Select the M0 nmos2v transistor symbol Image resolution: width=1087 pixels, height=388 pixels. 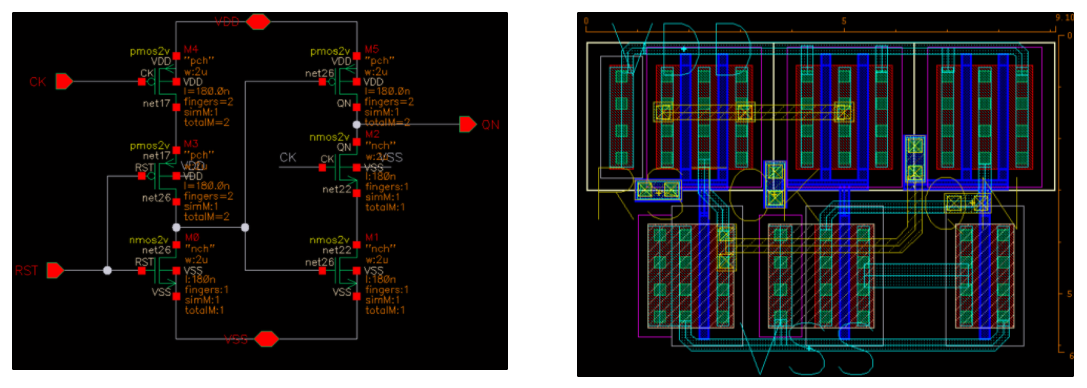162,270
